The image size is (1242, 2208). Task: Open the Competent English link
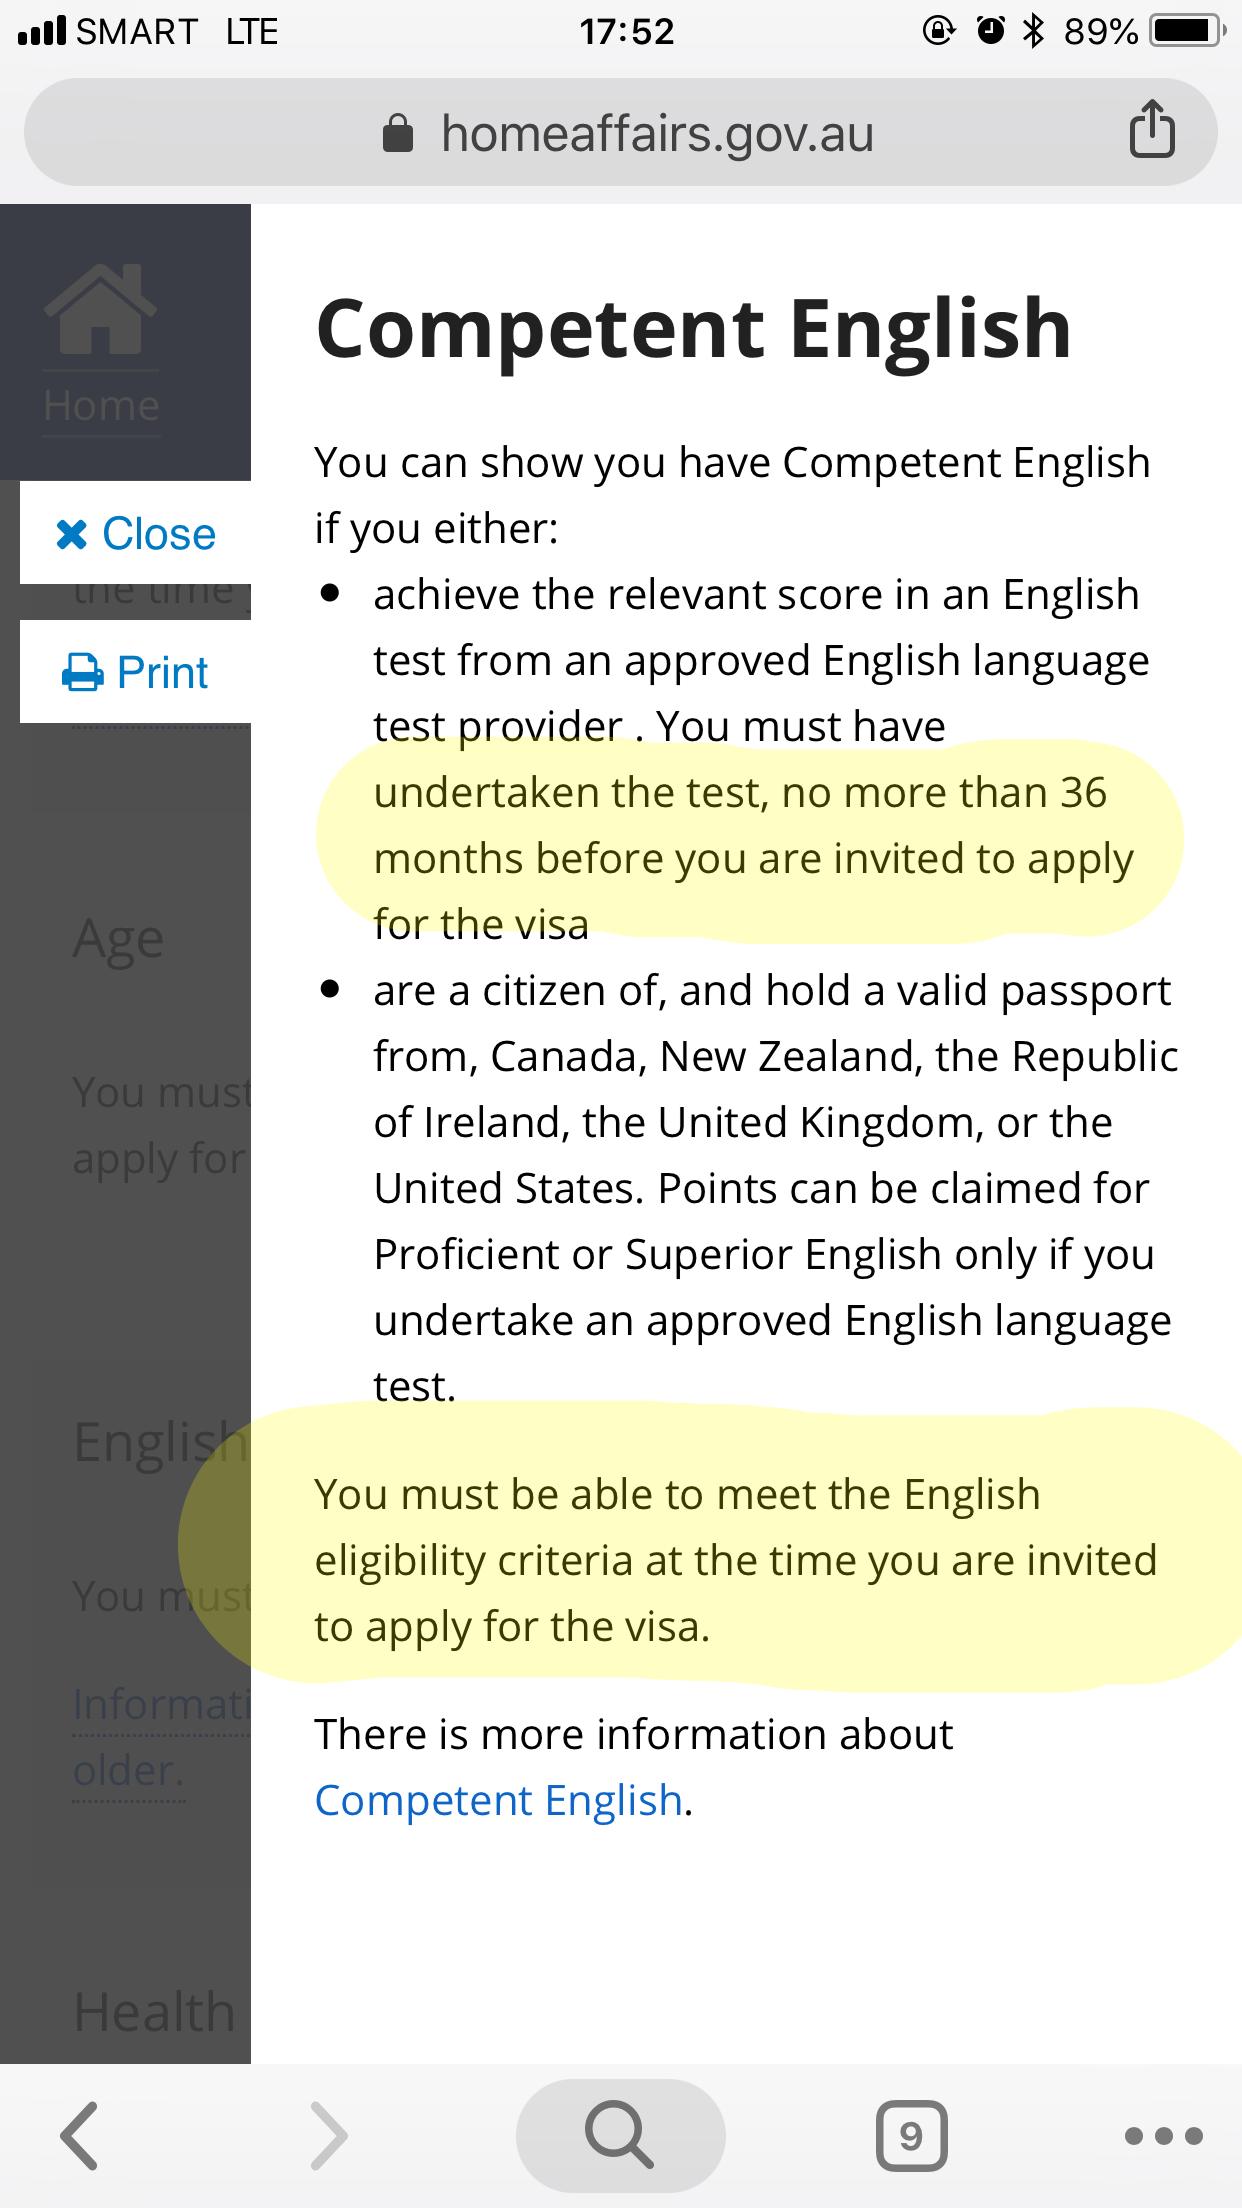pos(498,1800)
